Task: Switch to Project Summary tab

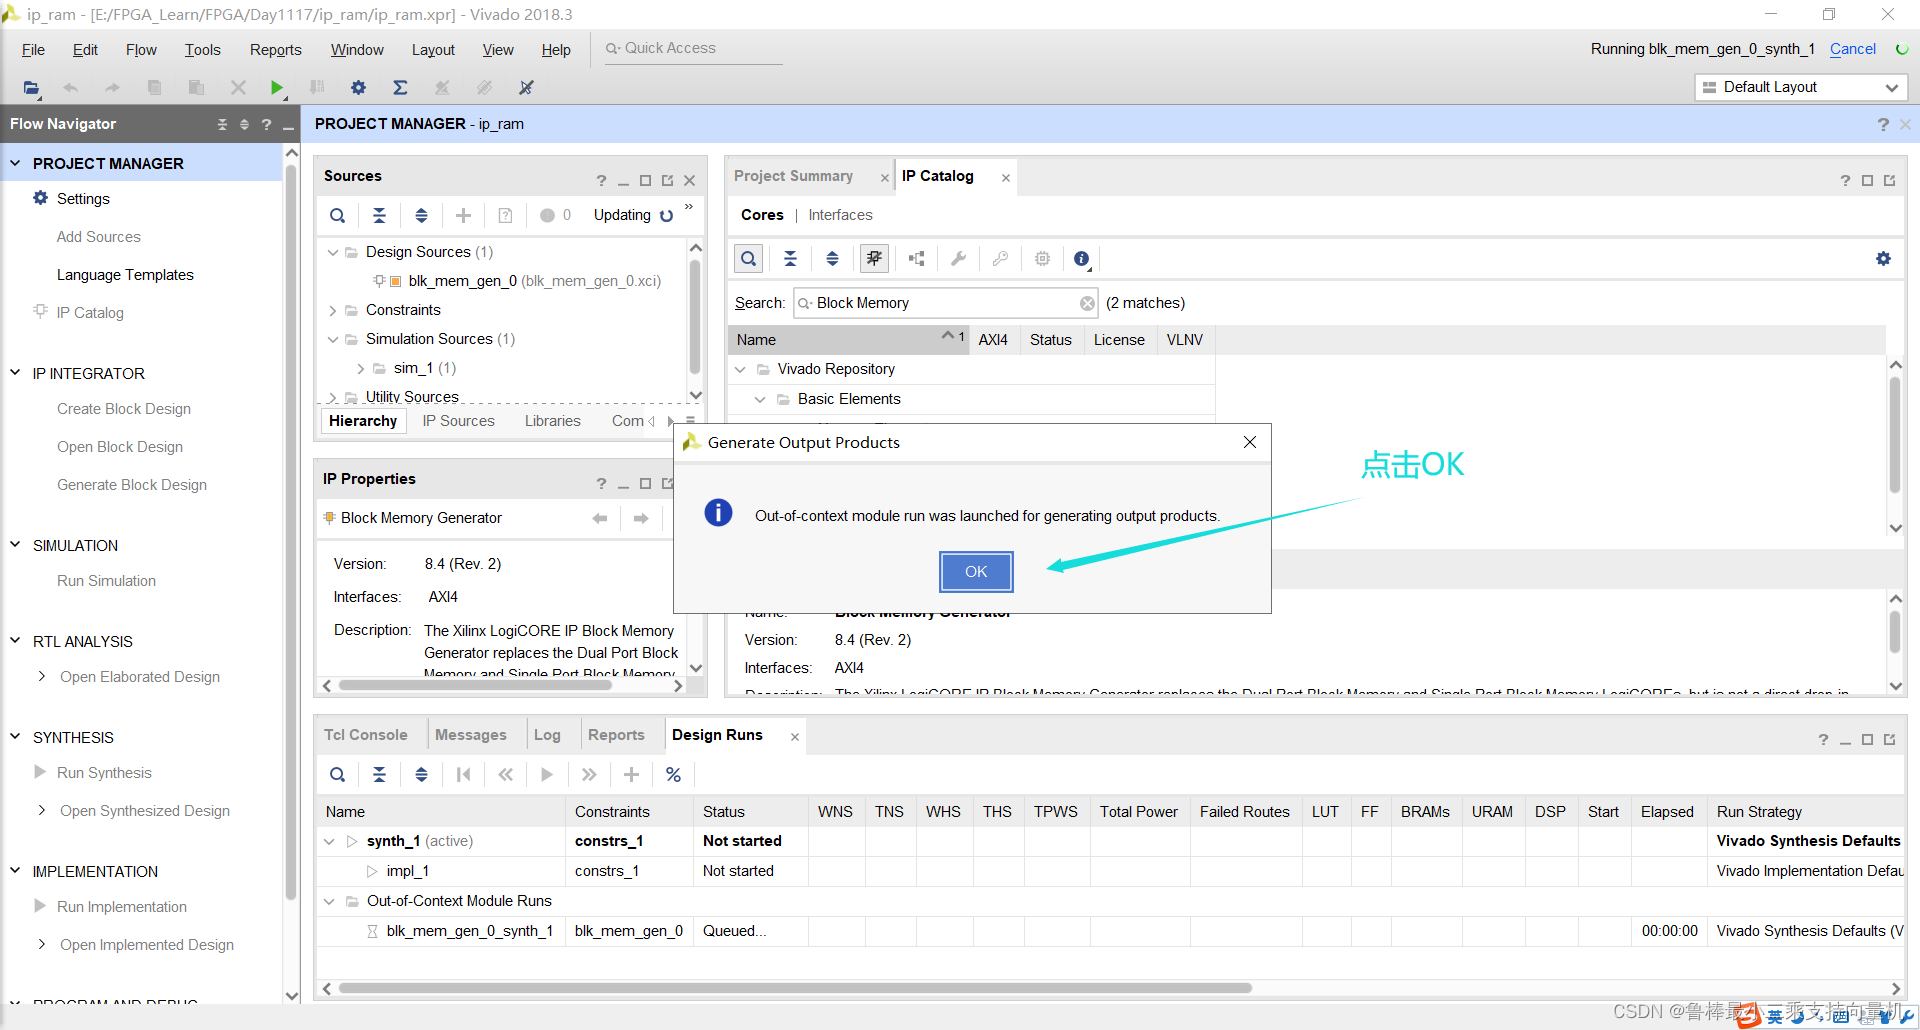Action: [x=793, y=176]
